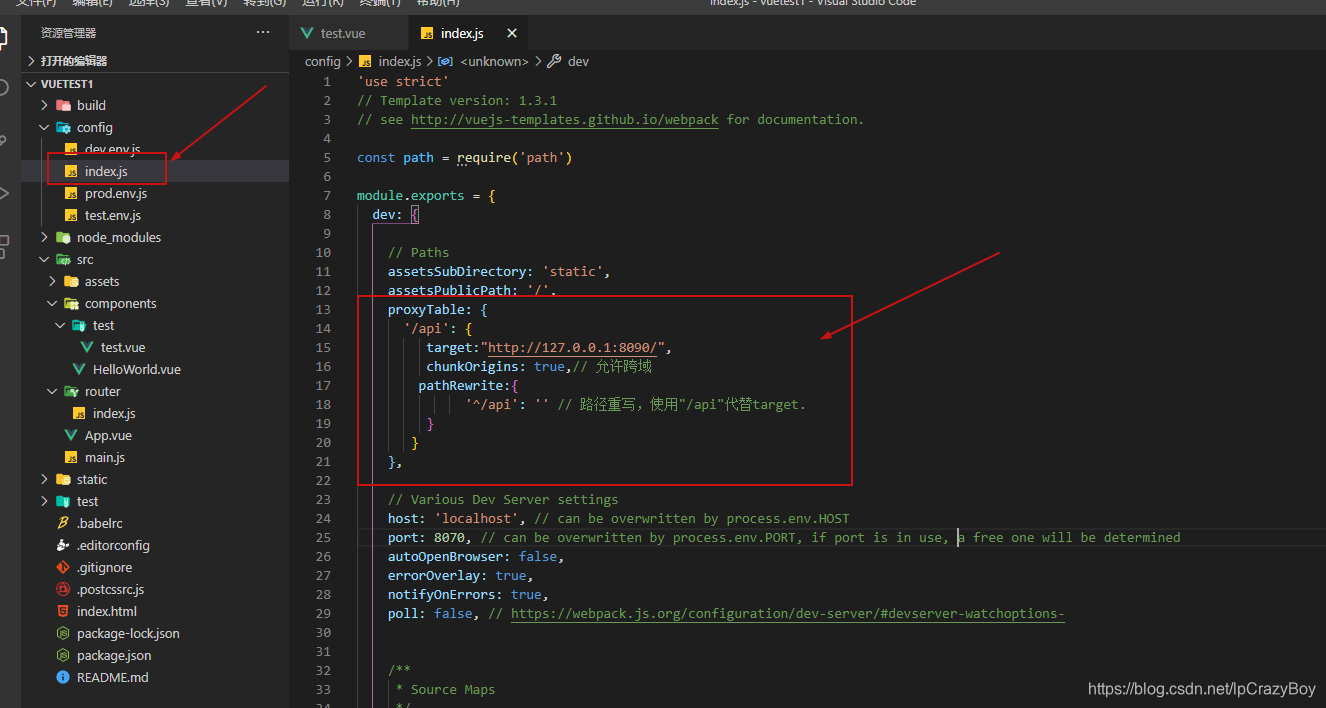
Task: Click the "const path = require('path')" line
Action: (x=464, y=157)
